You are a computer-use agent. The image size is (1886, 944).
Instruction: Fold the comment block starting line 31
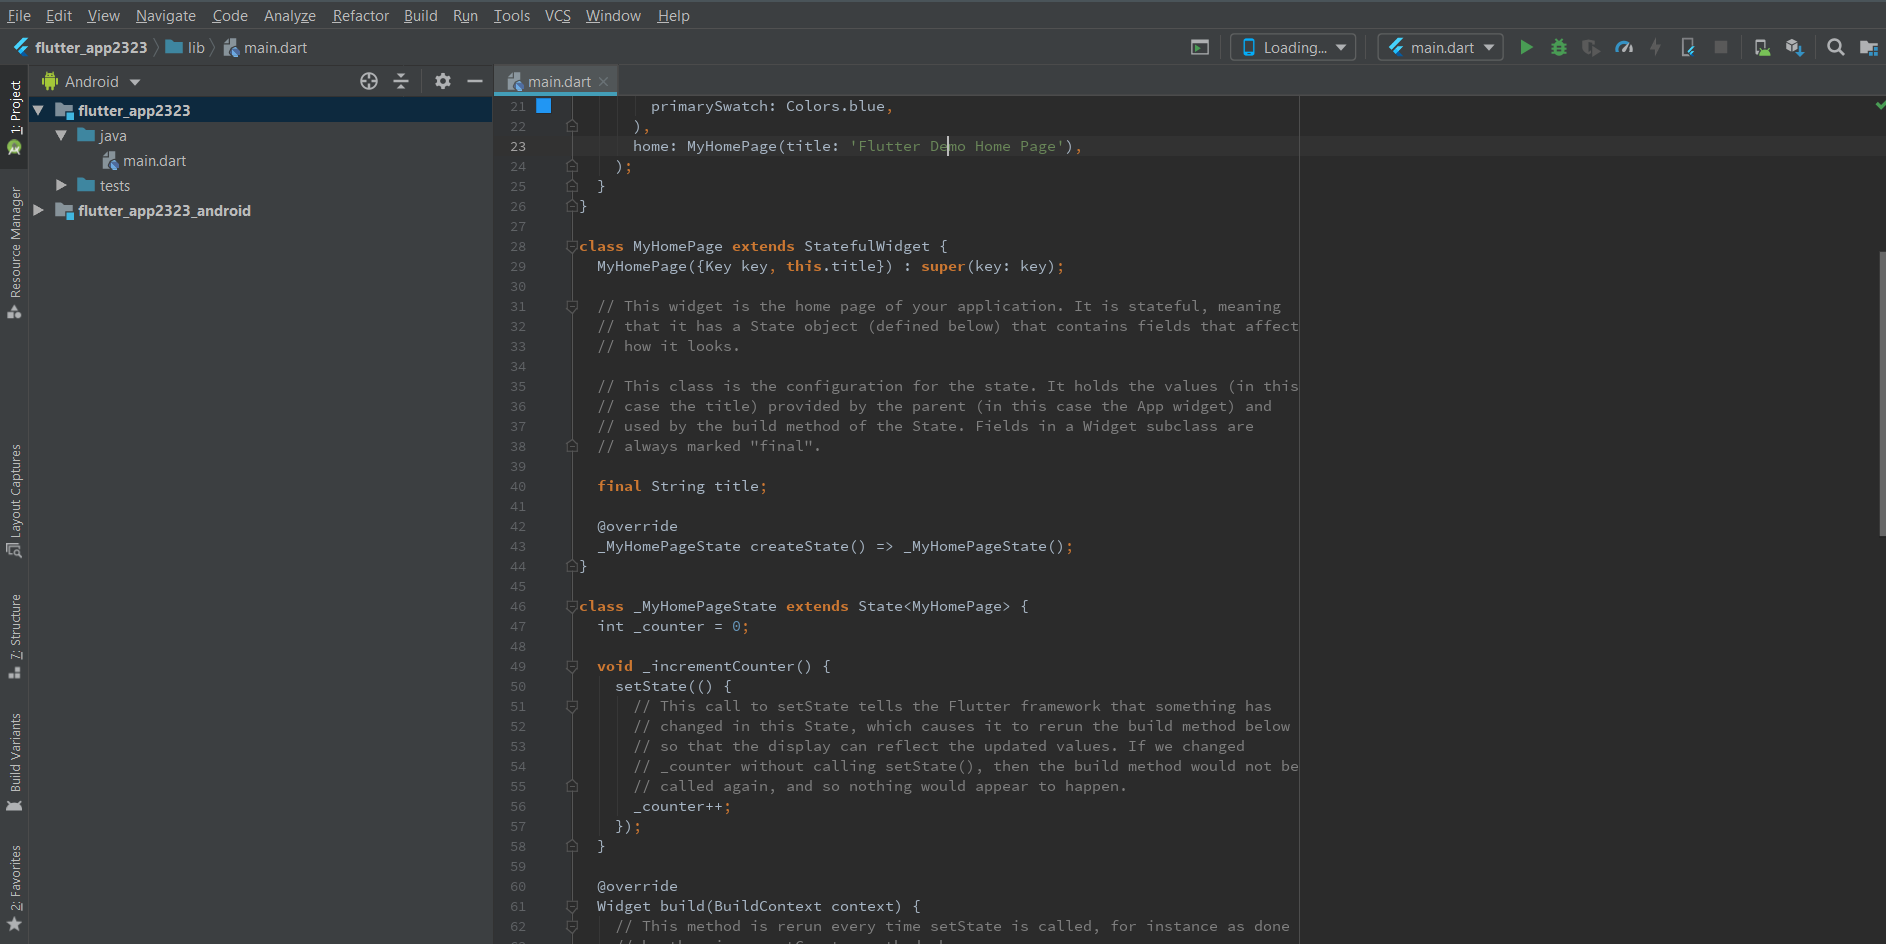coord(572,306)
